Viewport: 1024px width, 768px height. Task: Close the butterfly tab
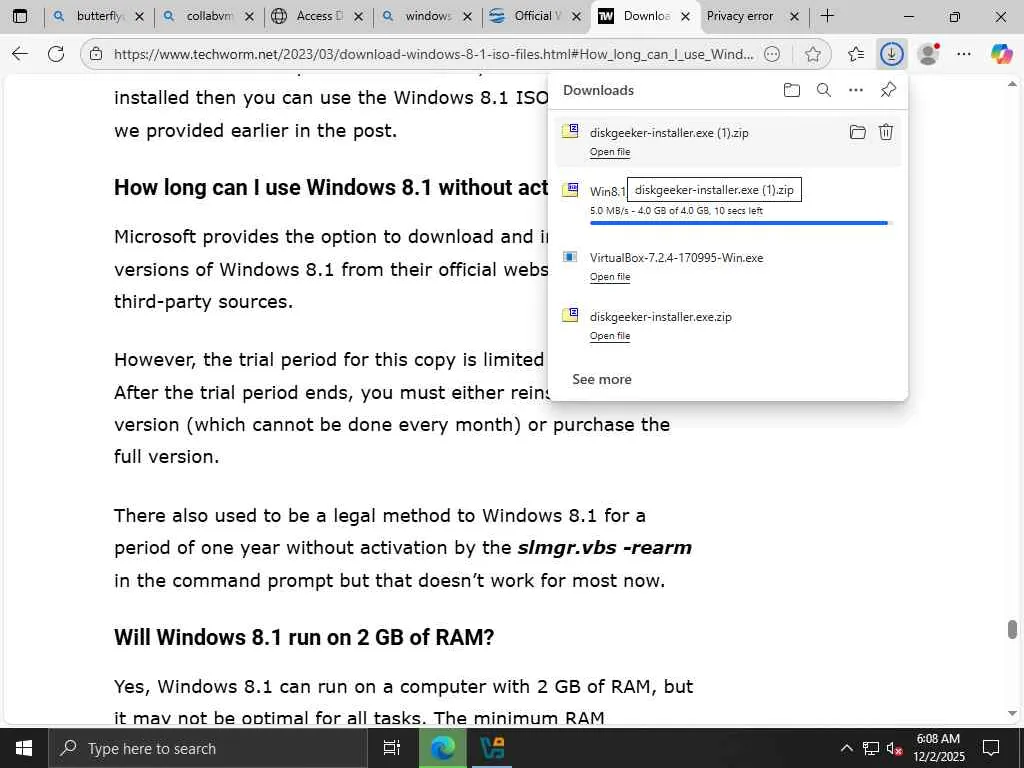click(139, 17)
